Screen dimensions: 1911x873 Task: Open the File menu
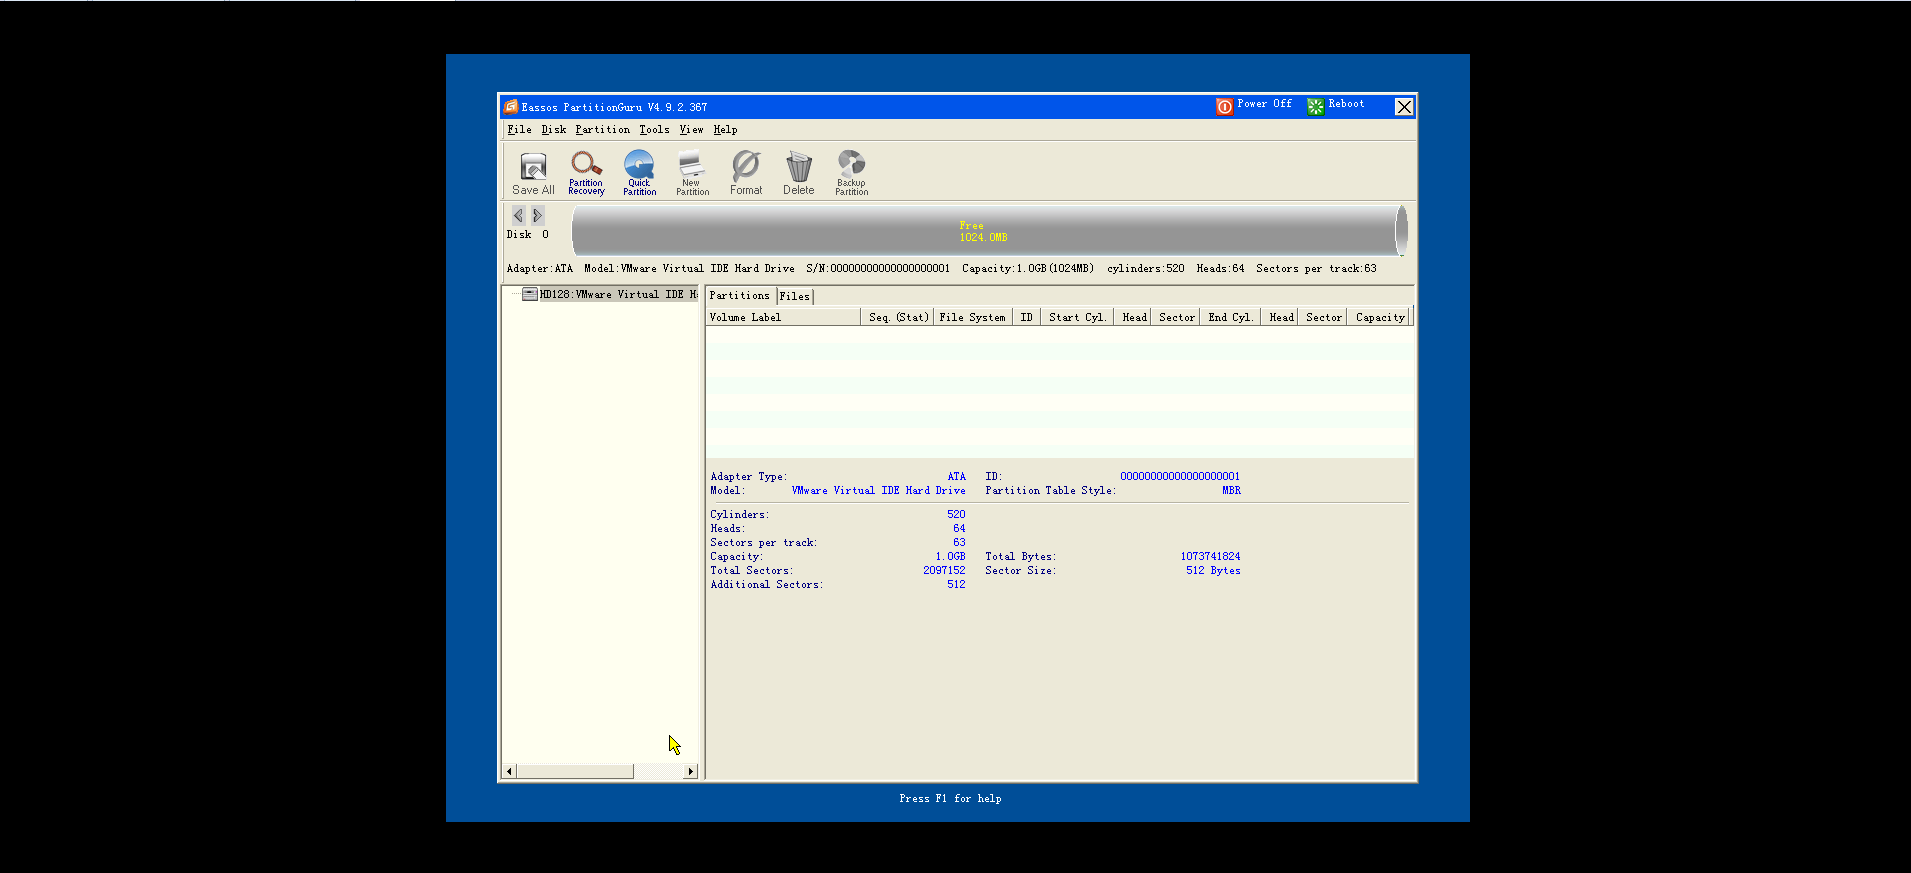click(519, 129)
